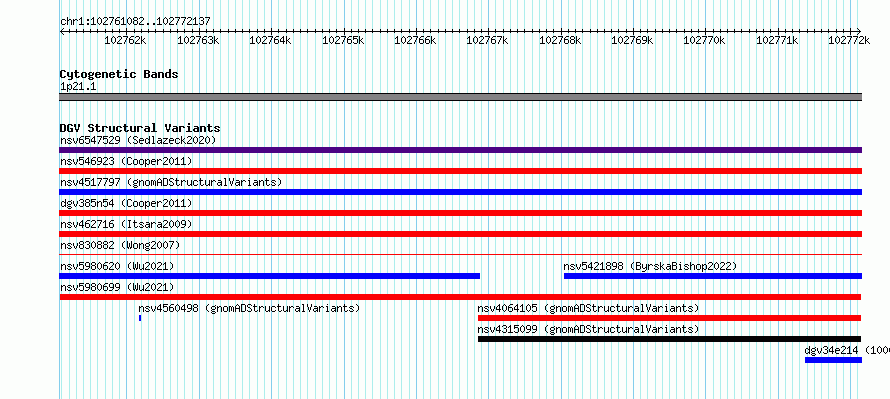Click the 1p21.1 band label
The image size is (890, 399).
[77, 86]
